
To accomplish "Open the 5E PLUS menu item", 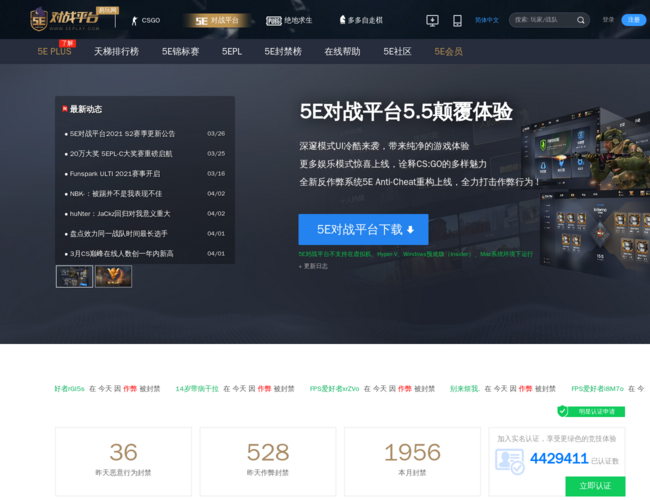I will (x=54, y=51).
